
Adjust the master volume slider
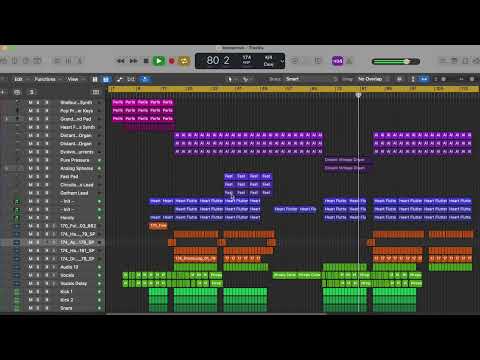tap(396, 61)
